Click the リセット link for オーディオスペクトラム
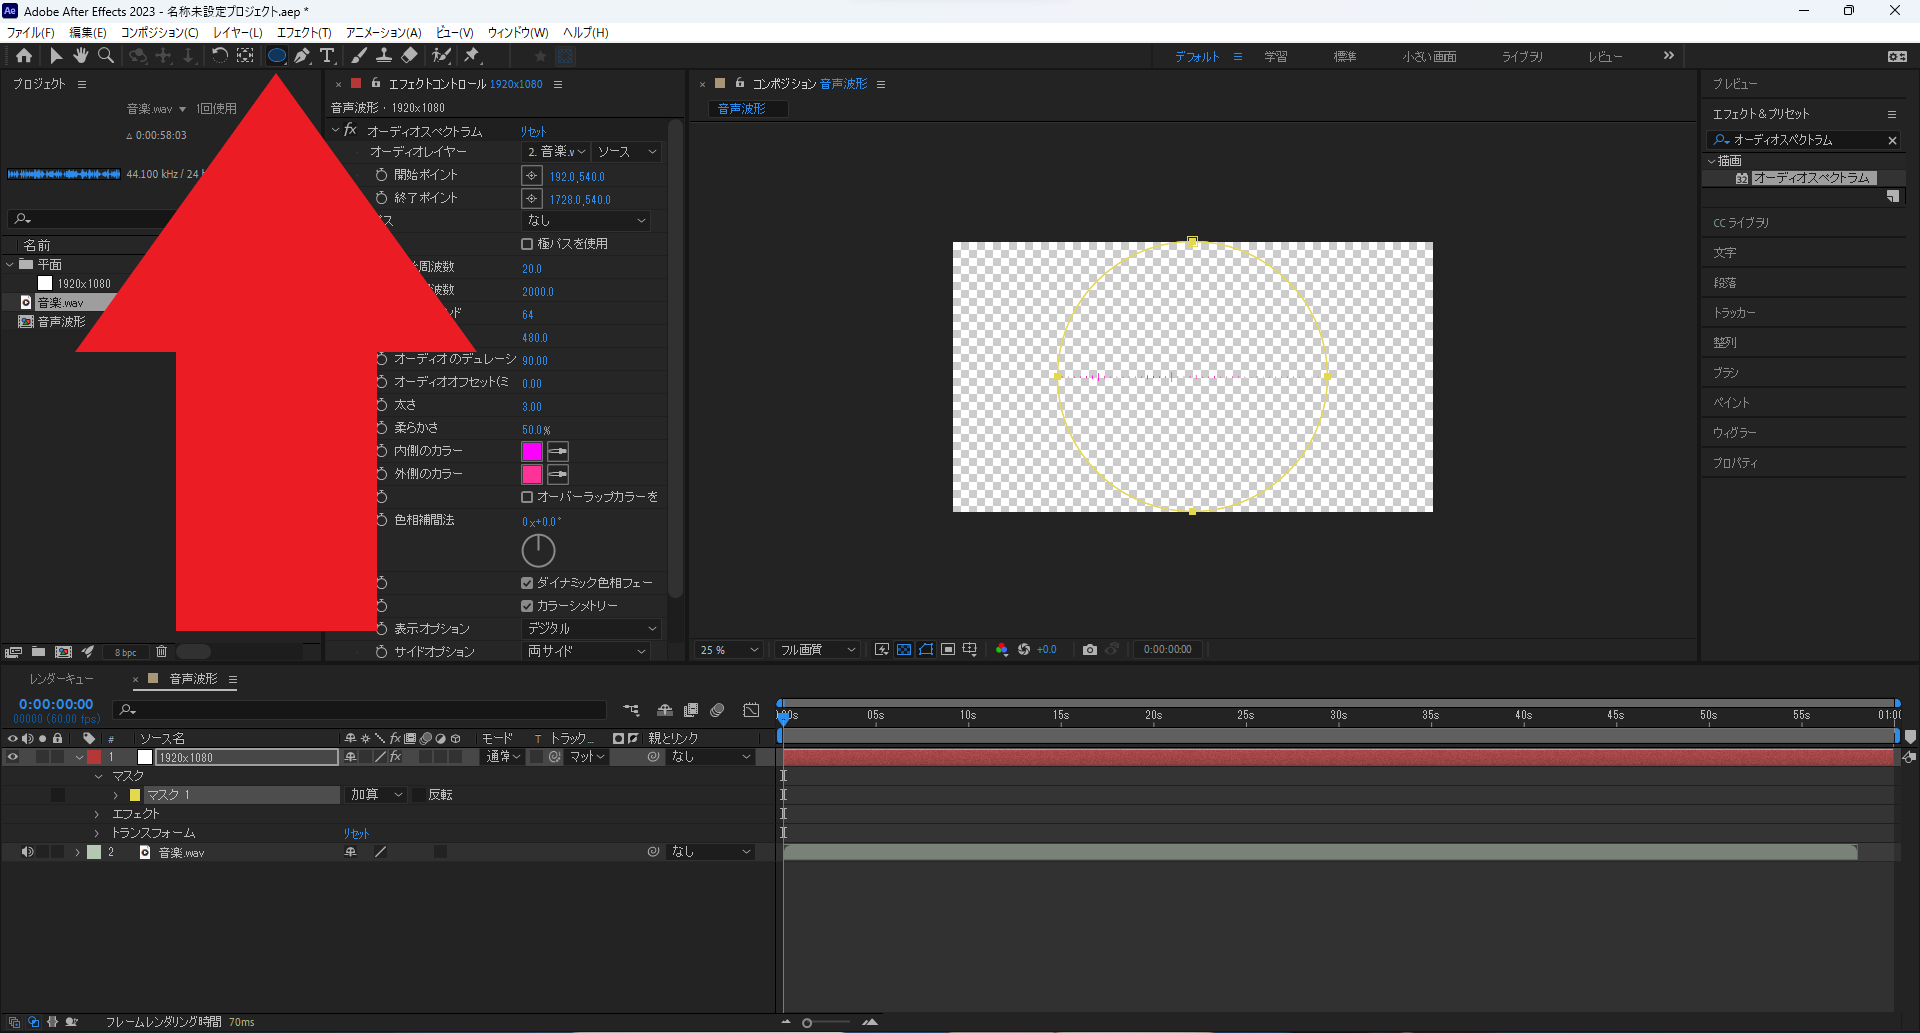The height and width of the screenshot is (1033, 1920). [533, 132]
